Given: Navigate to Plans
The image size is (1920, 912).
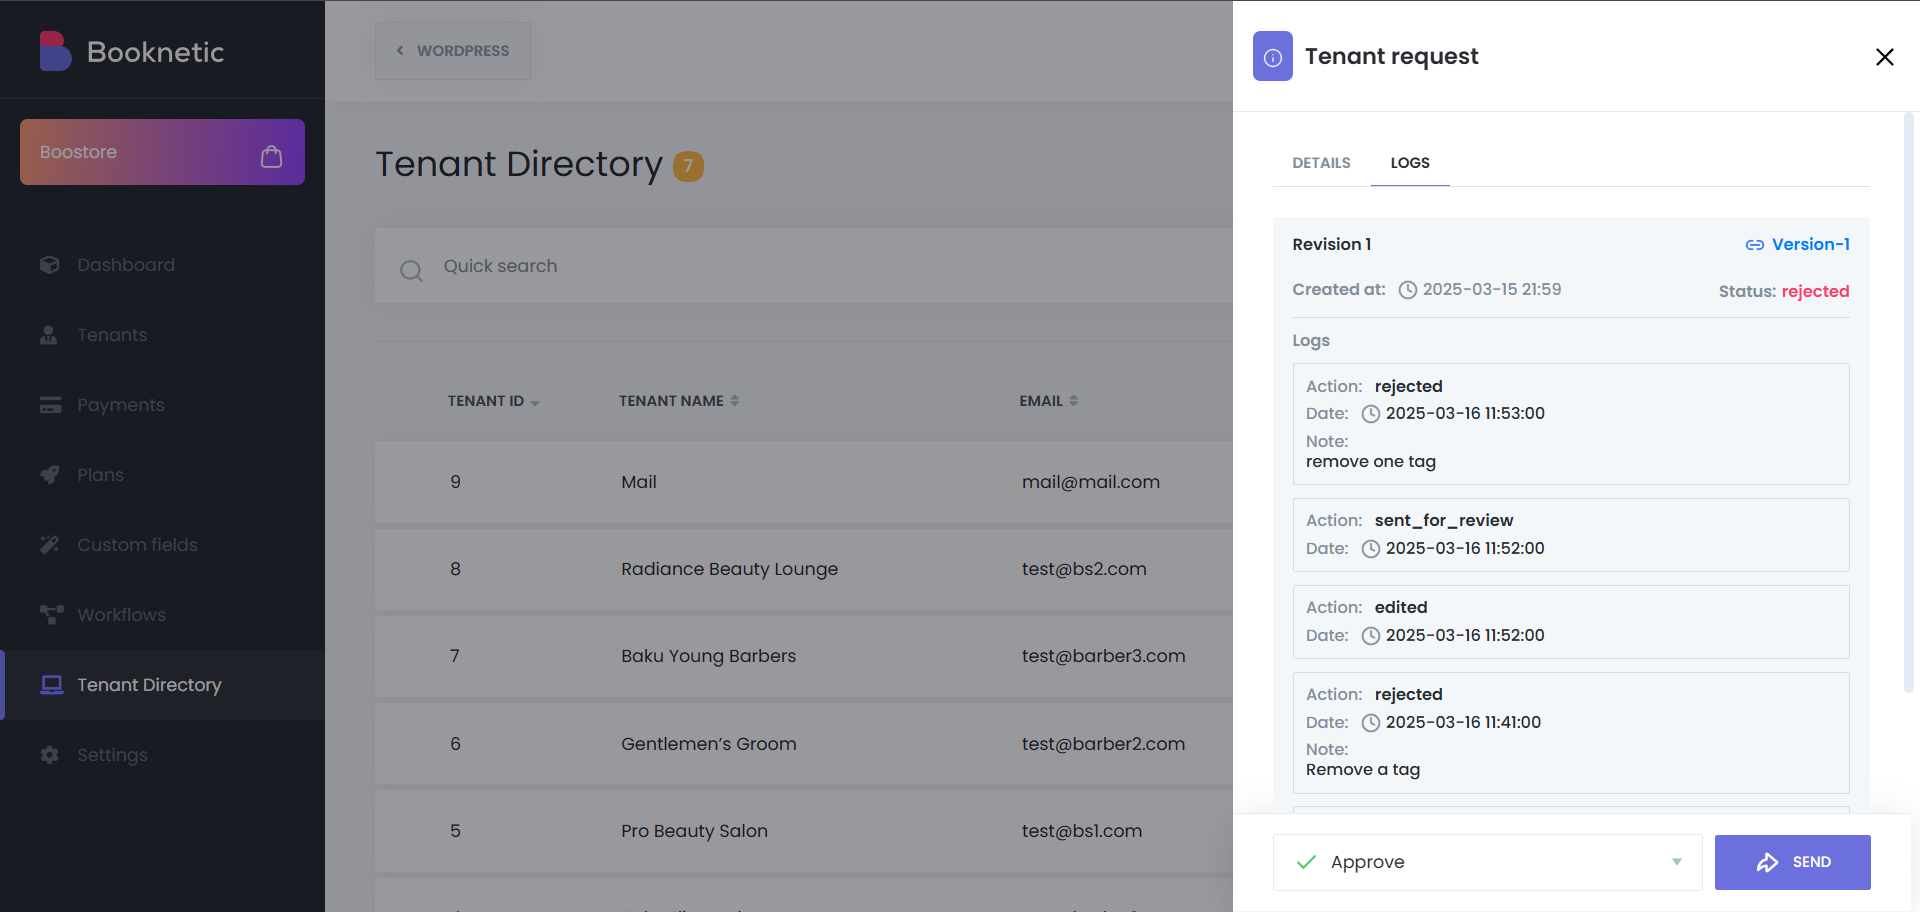Looking at the screenshot, I should (x=162, y=475).
